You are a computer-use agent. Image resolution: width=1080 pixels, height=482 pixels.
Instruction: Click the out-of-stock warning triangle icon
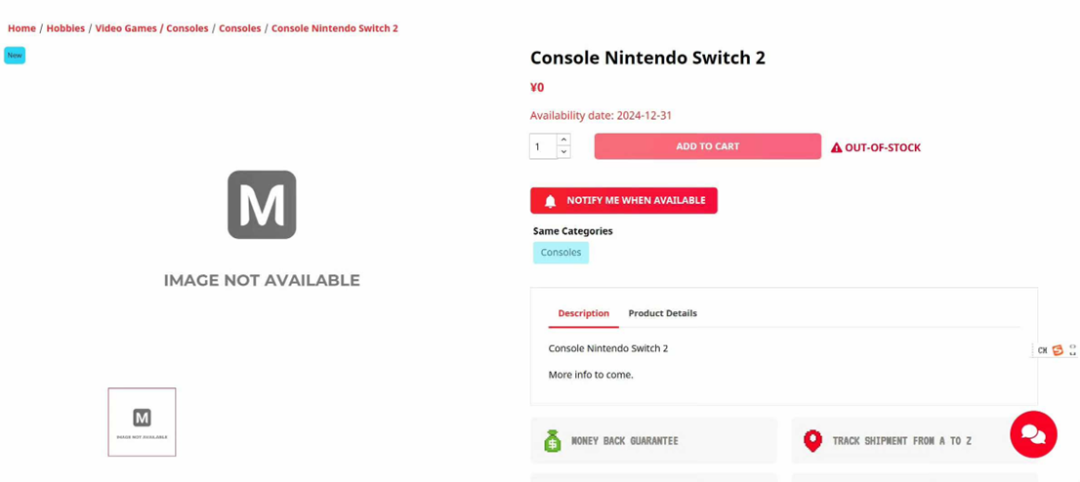(x=837, y=148)
